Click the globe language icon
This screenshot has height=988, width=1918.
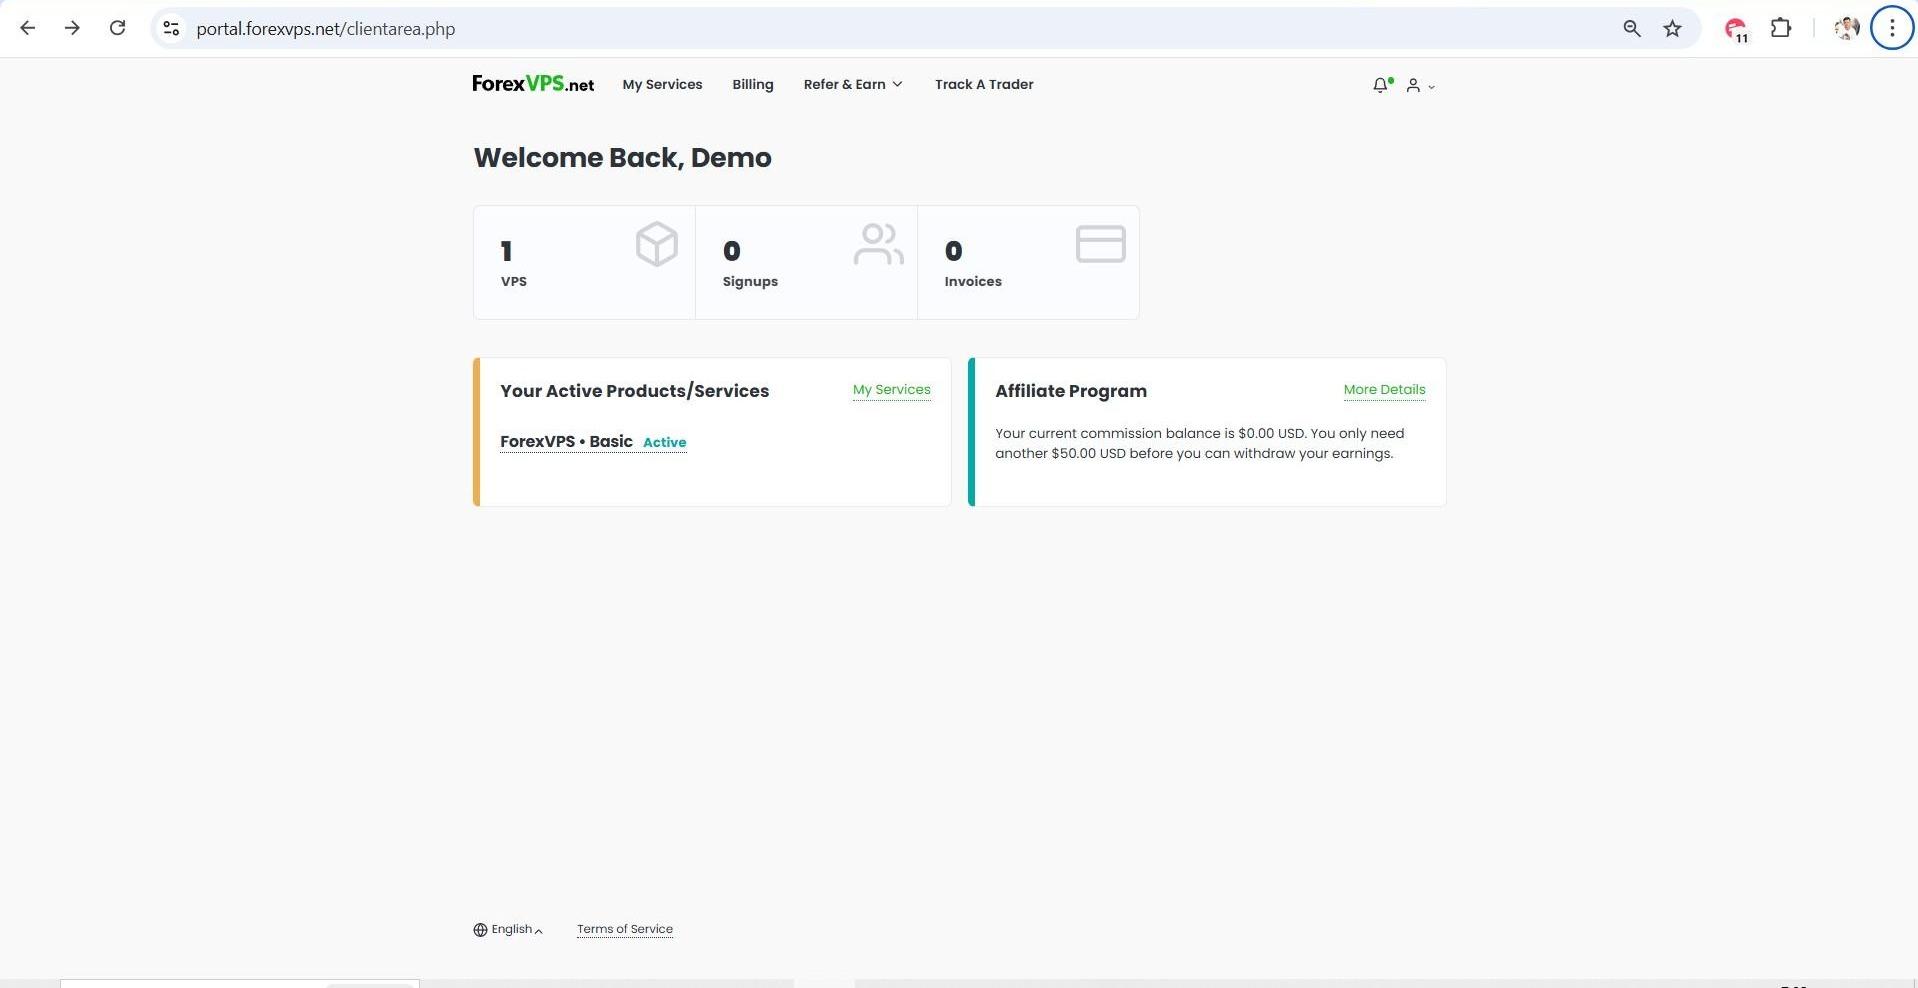tap(480, 930)
